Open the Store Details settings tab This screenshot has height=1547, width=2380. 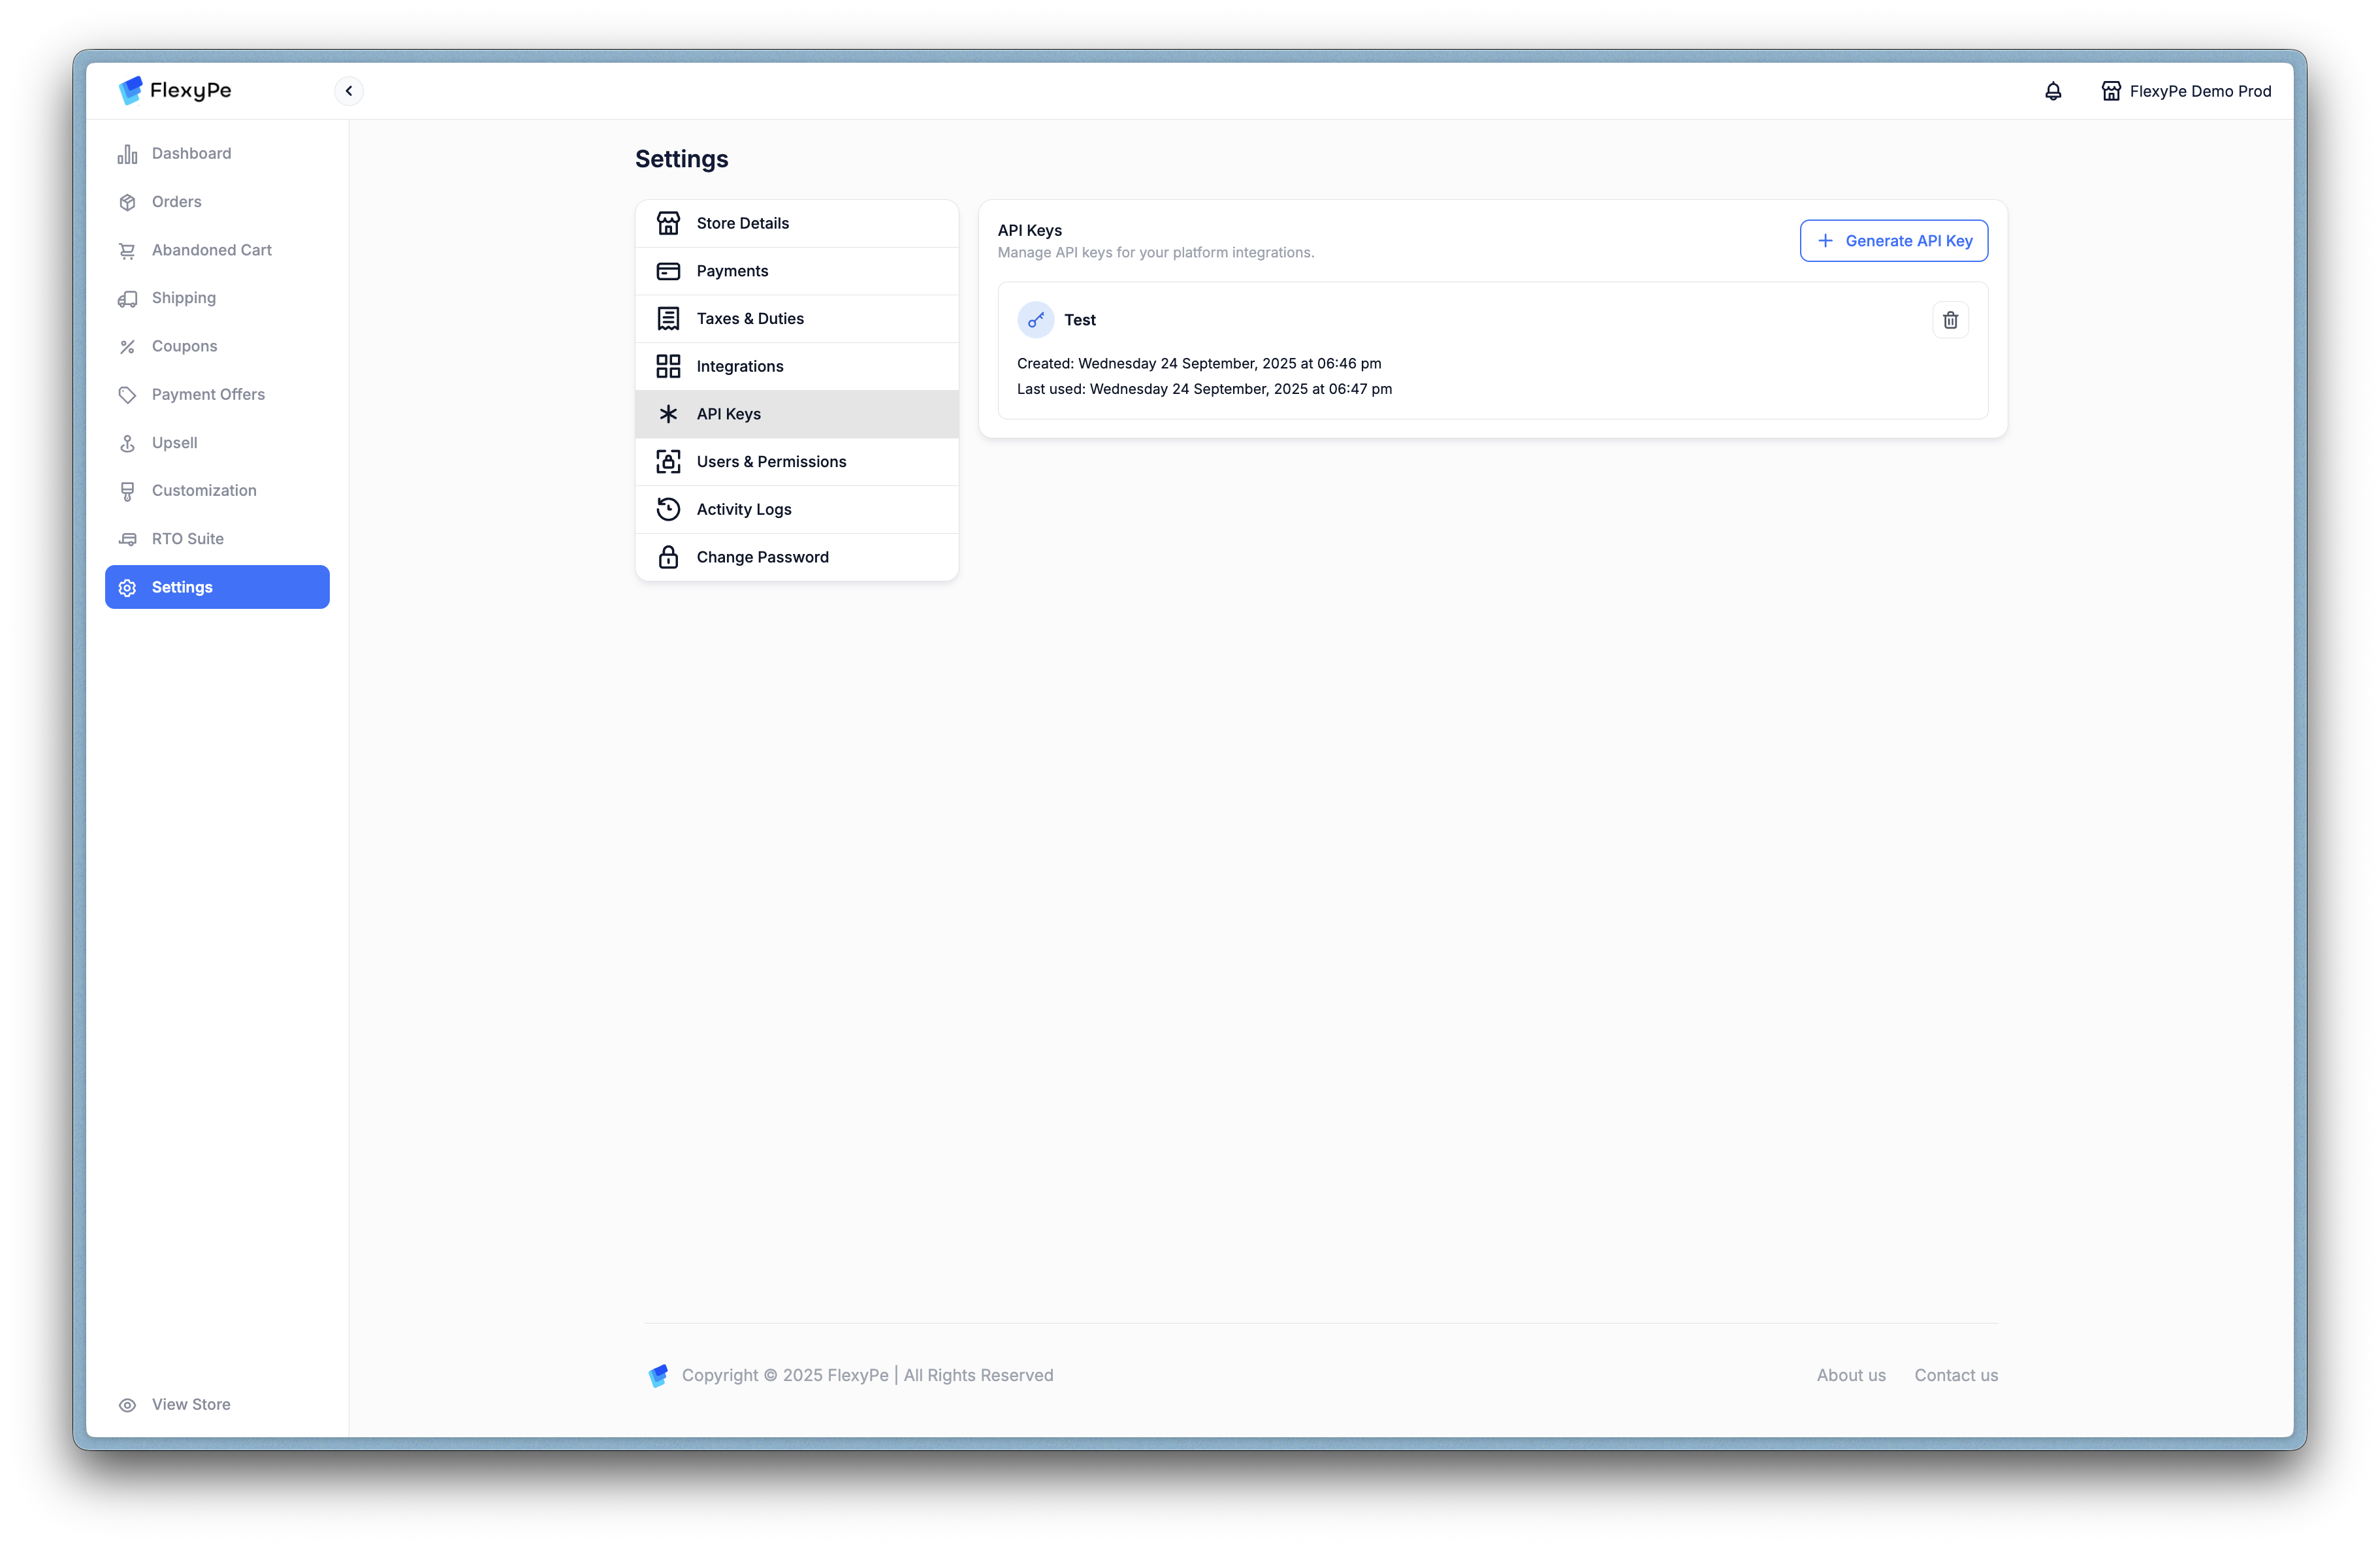click(x=742, y=224)
